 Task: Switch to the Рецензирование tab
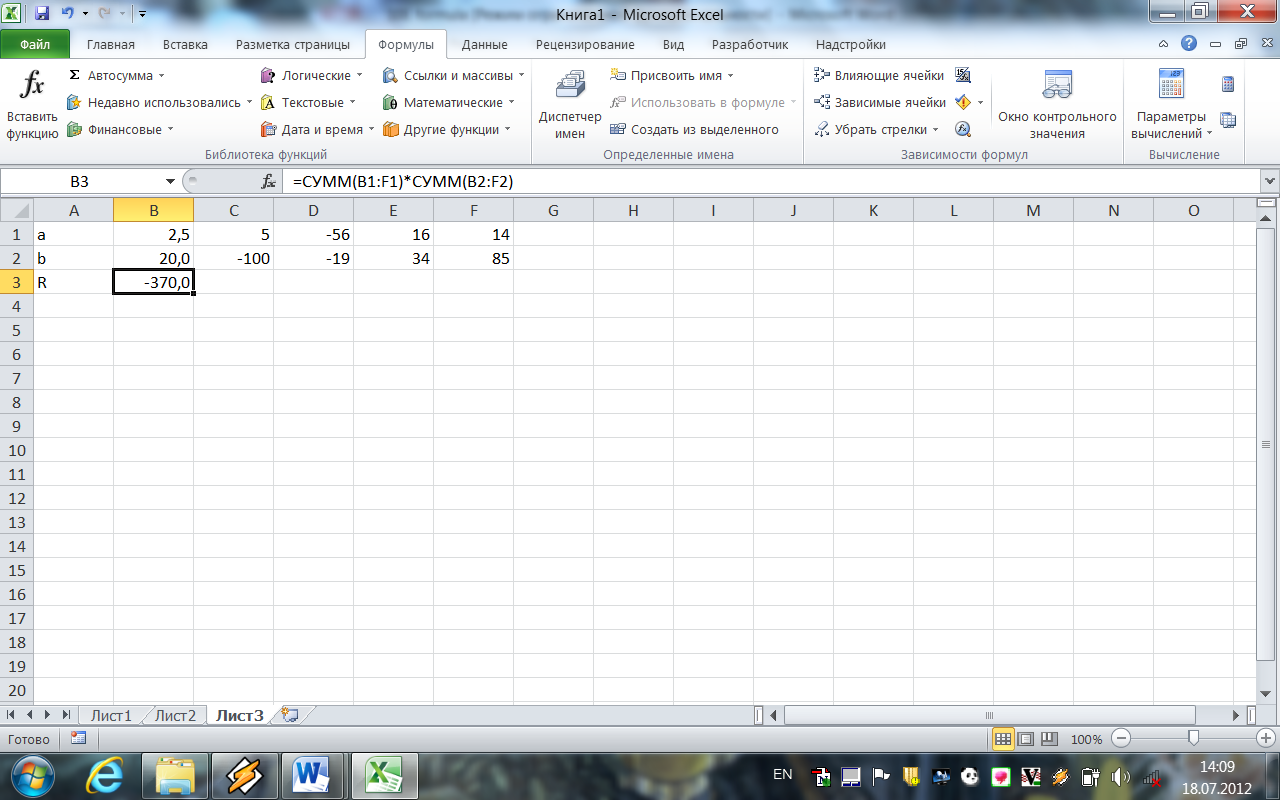pyautogui.click(x=585, y=44)
